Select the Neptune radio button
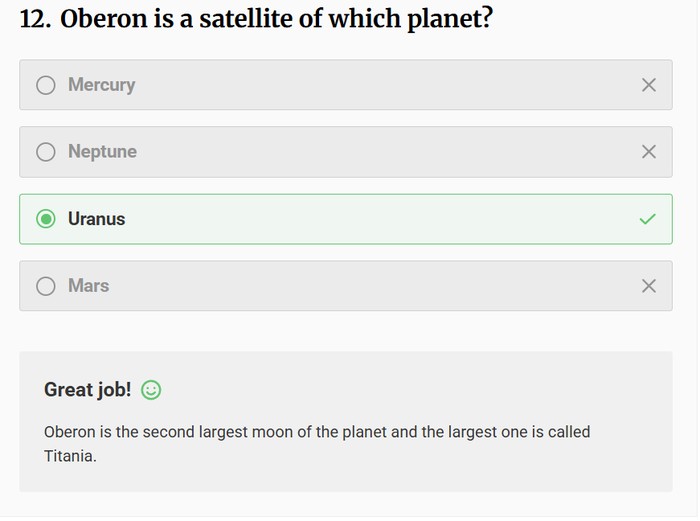 tap(46, 152)
